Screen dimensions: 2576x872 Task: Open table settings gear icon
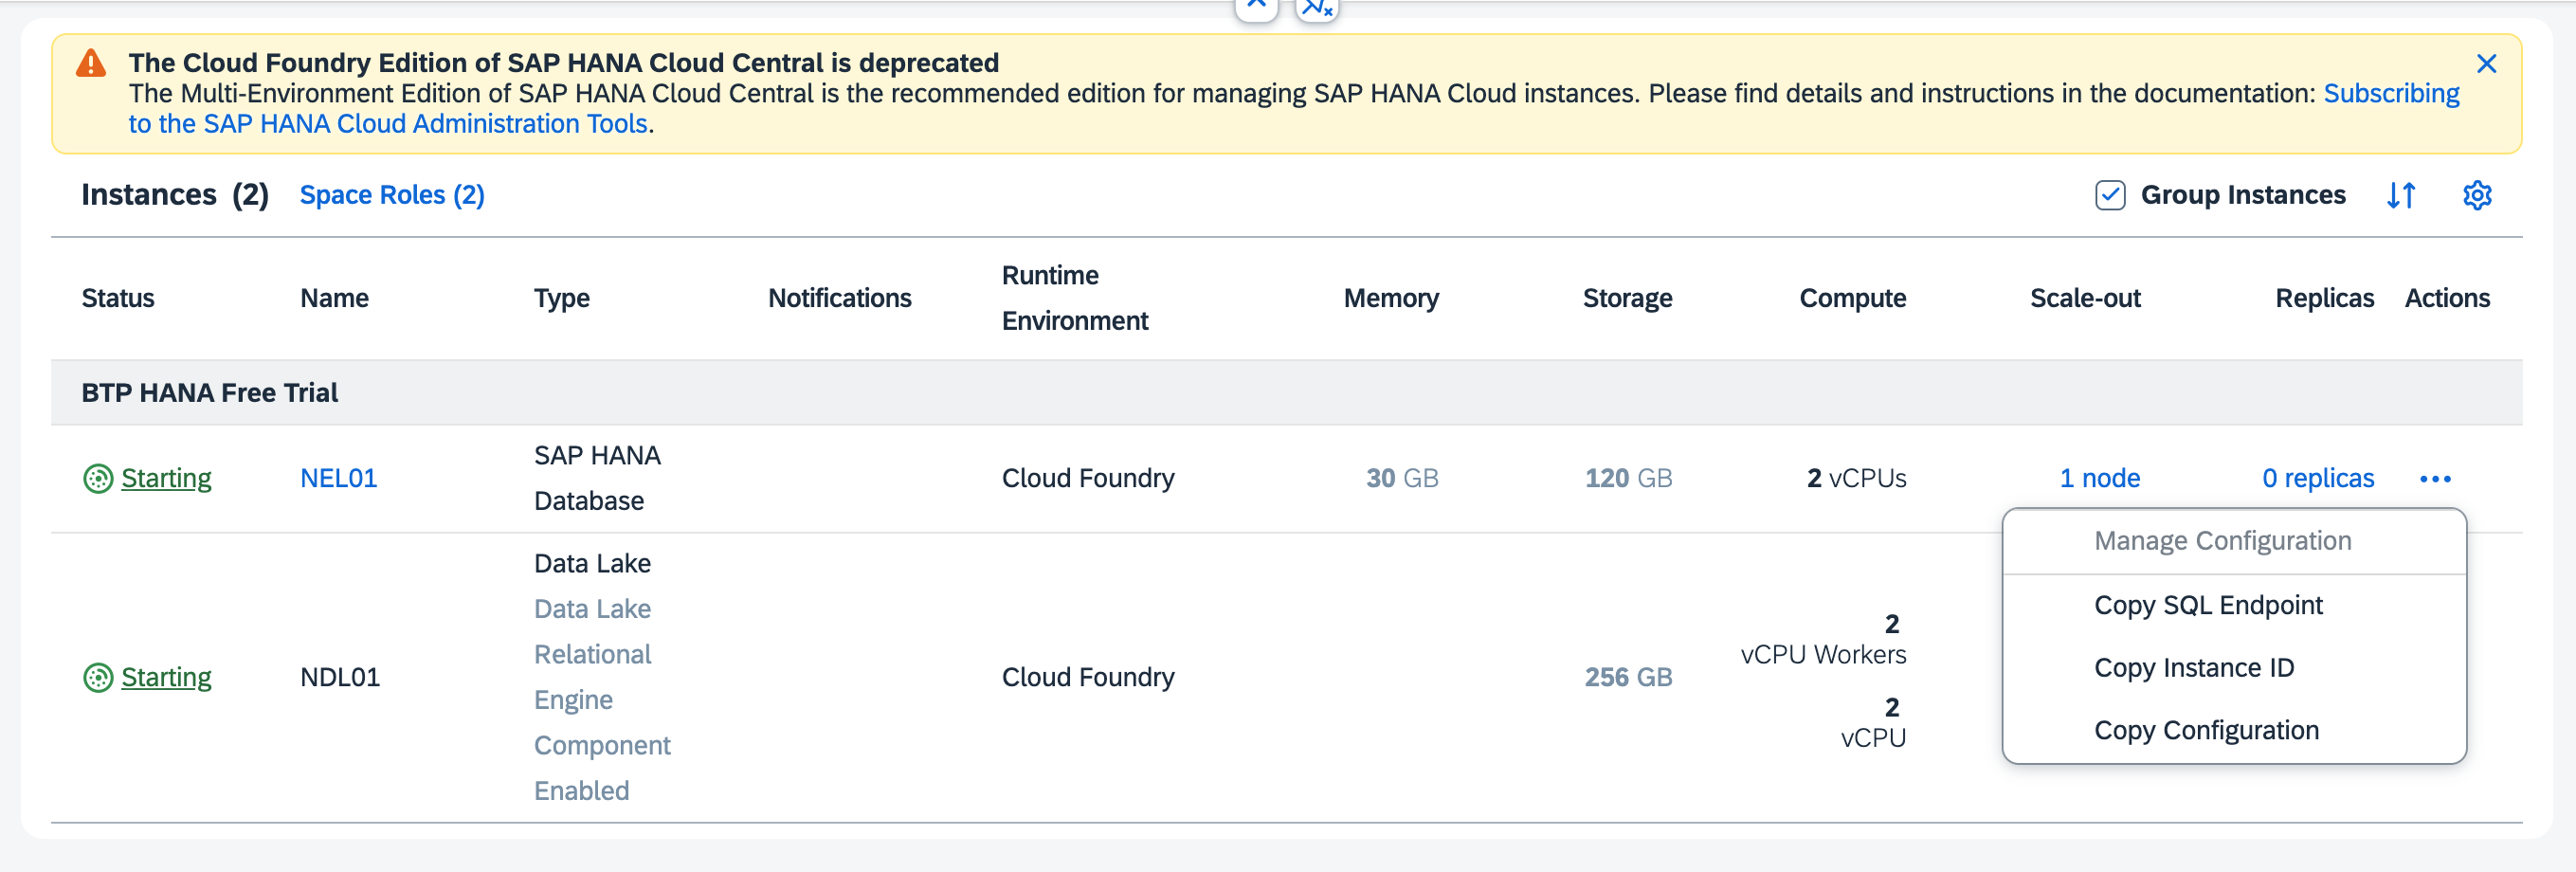click(2476, 195)
